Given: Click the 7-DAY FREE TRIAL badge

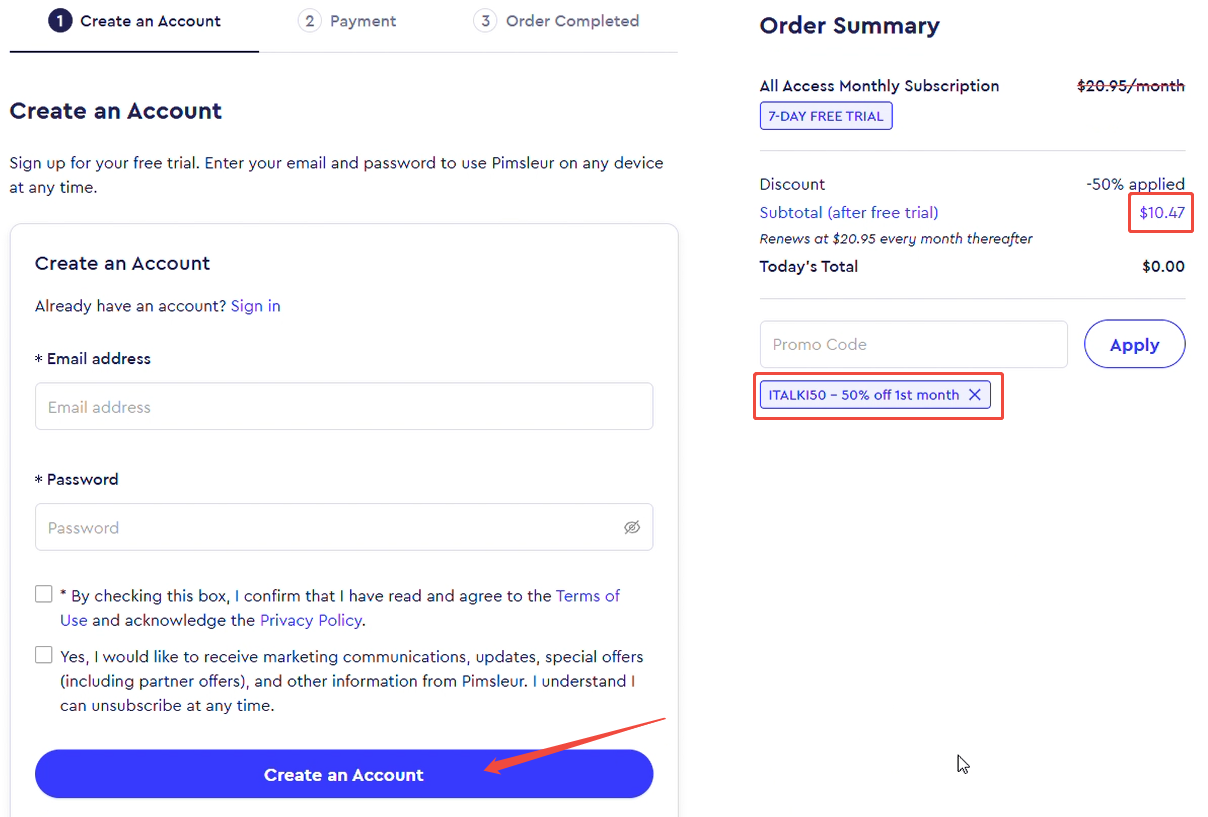Looking at the screenshot, I should coord(826,116).
